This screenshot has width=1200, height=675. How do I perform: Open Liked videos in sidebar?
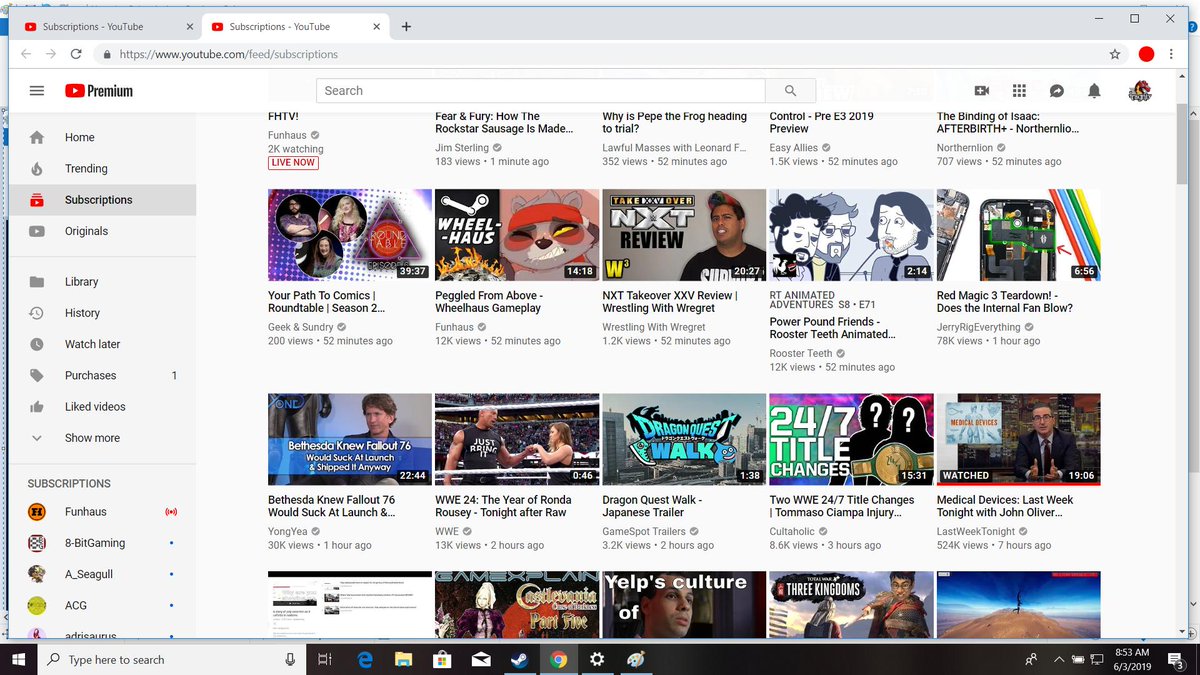click(102, 407)
